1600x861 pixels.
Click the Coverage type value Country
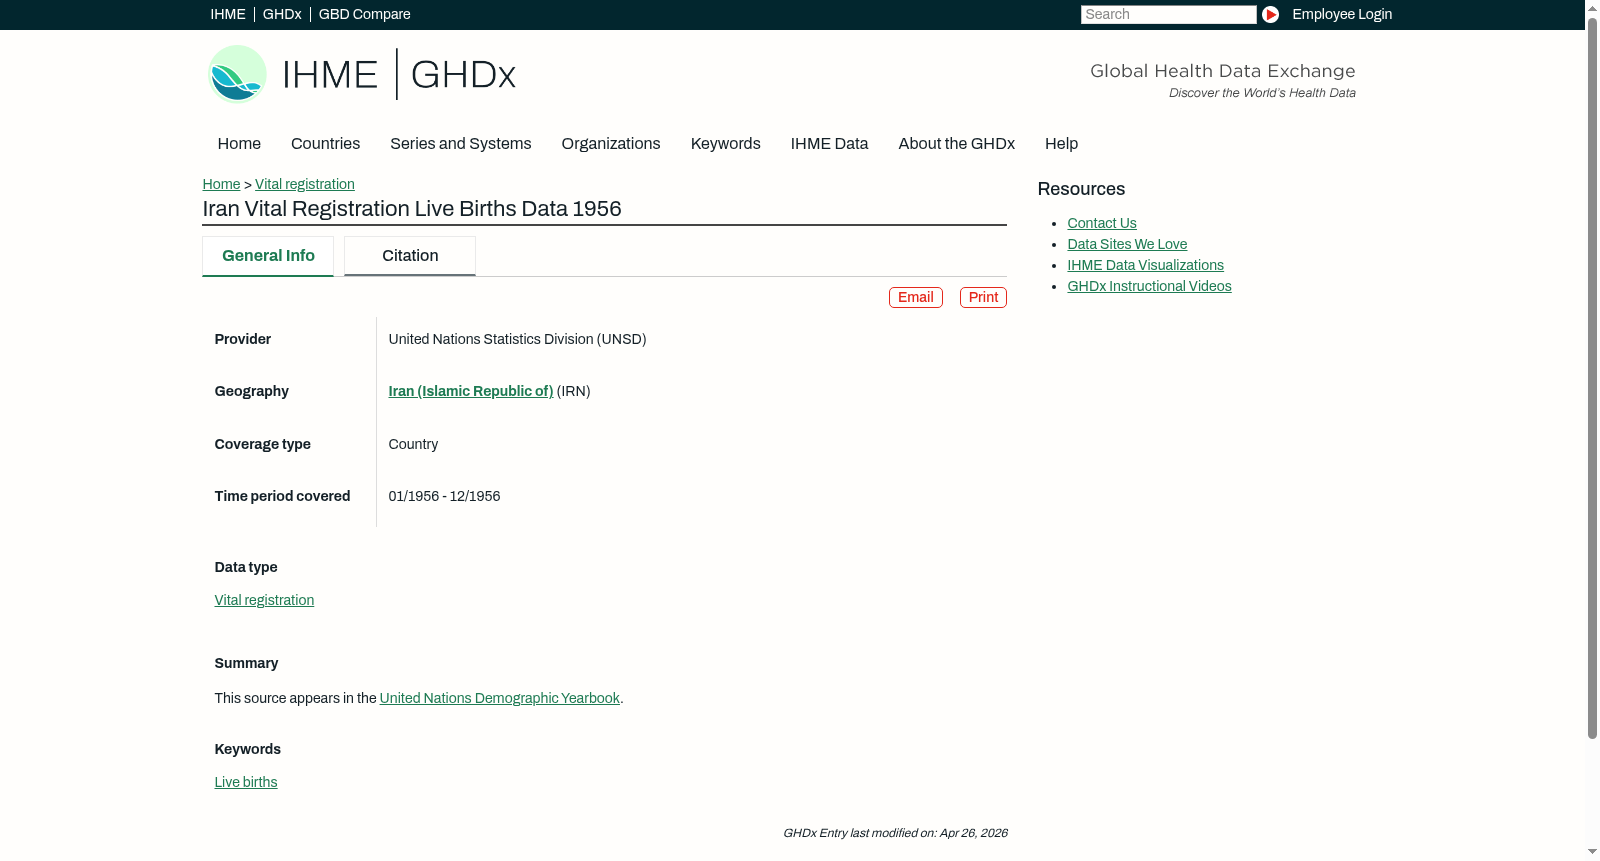(x=413, y=444)
